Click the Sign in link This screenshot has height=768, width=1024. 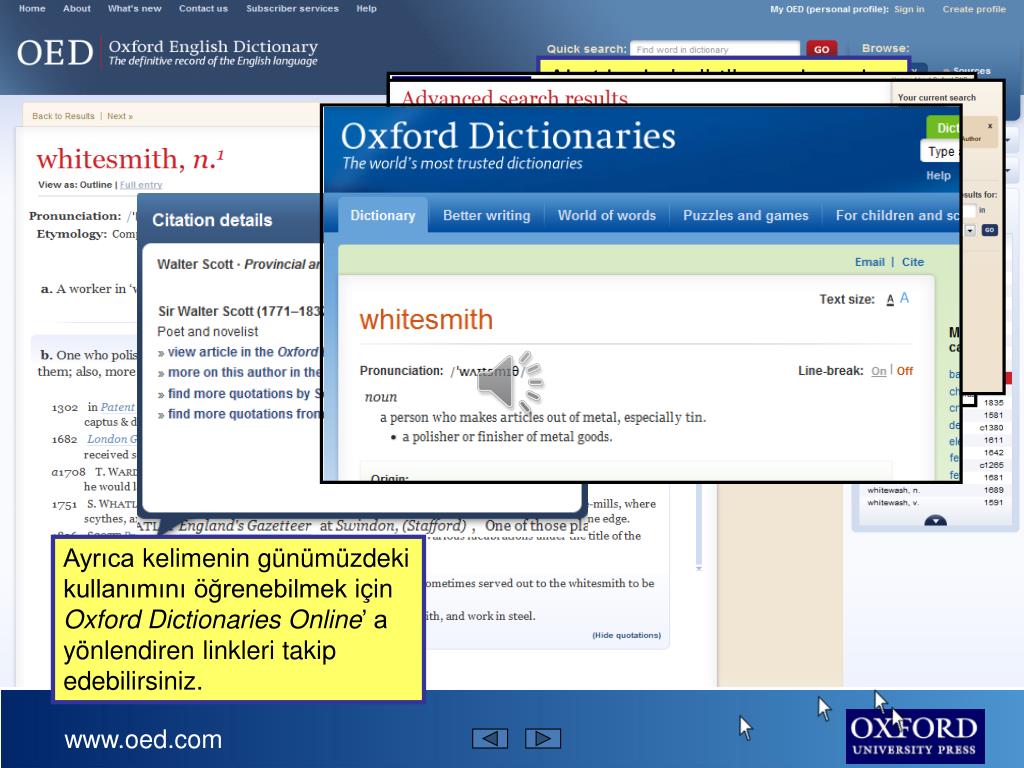(909, 9)
